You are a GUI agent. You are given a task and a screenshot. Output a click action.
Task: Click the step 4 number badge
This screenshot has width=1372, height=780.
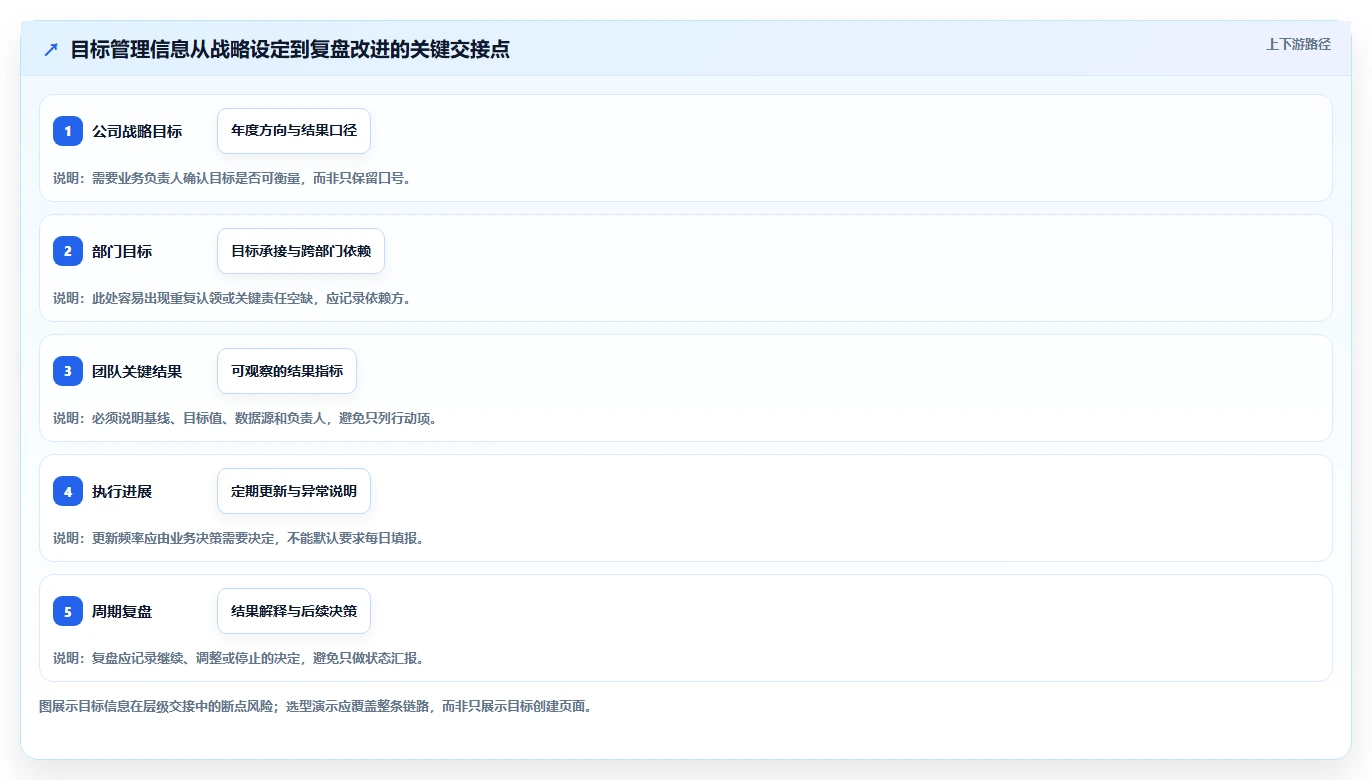[68, 491]
